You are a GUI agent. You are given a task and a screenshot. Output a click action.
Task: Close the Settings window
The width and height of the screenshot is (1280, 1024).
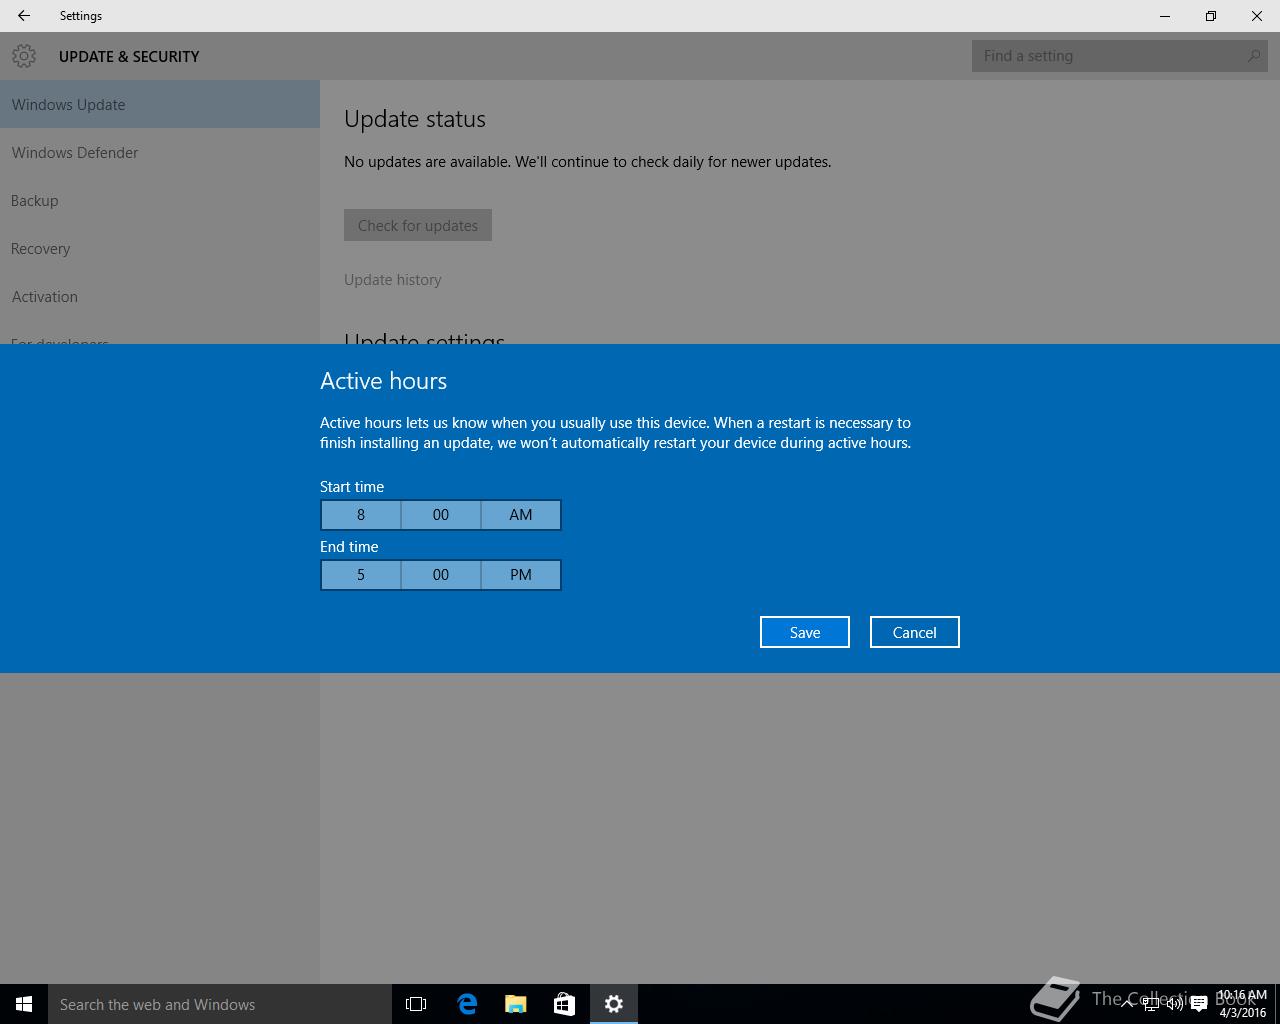click(1257, 16)
